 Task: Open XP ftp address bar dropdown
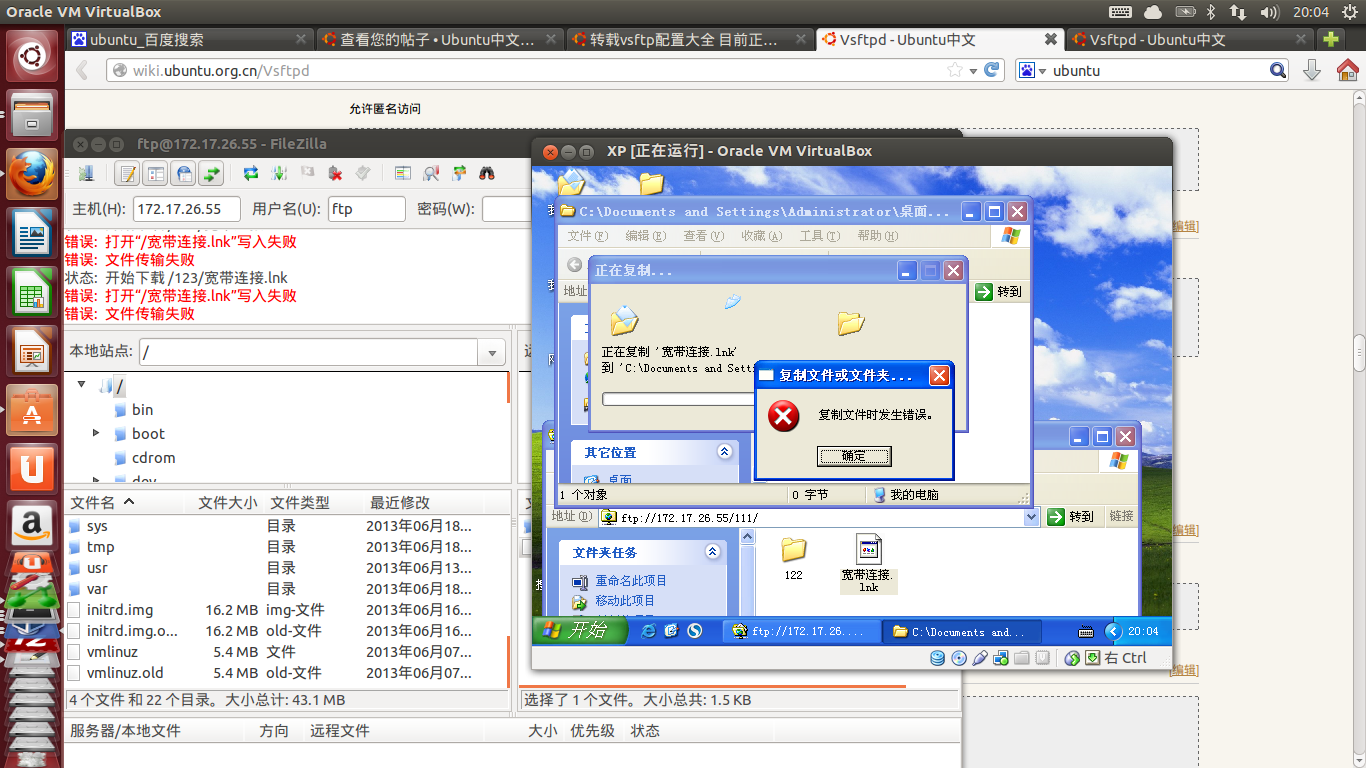(1032, 517)
